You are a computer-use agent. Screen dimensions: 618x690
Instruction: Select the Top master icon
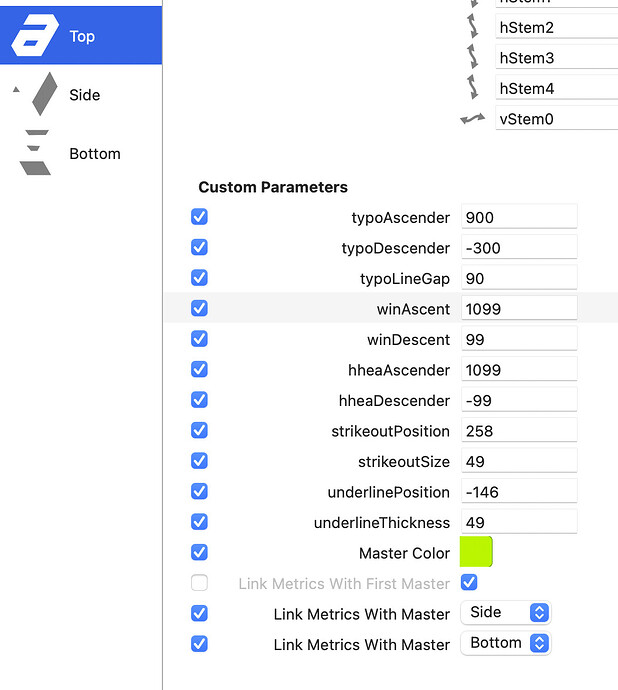(x=35, y=36)
